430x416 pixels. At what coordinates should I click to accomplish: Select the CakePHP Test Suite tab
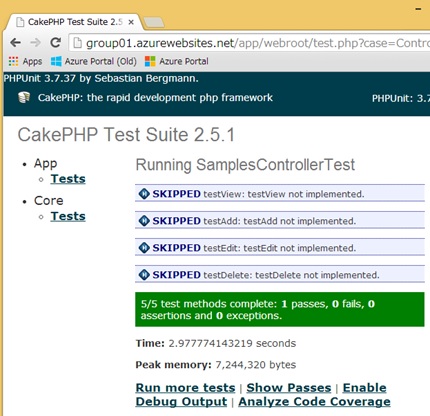tap(75, 22)
